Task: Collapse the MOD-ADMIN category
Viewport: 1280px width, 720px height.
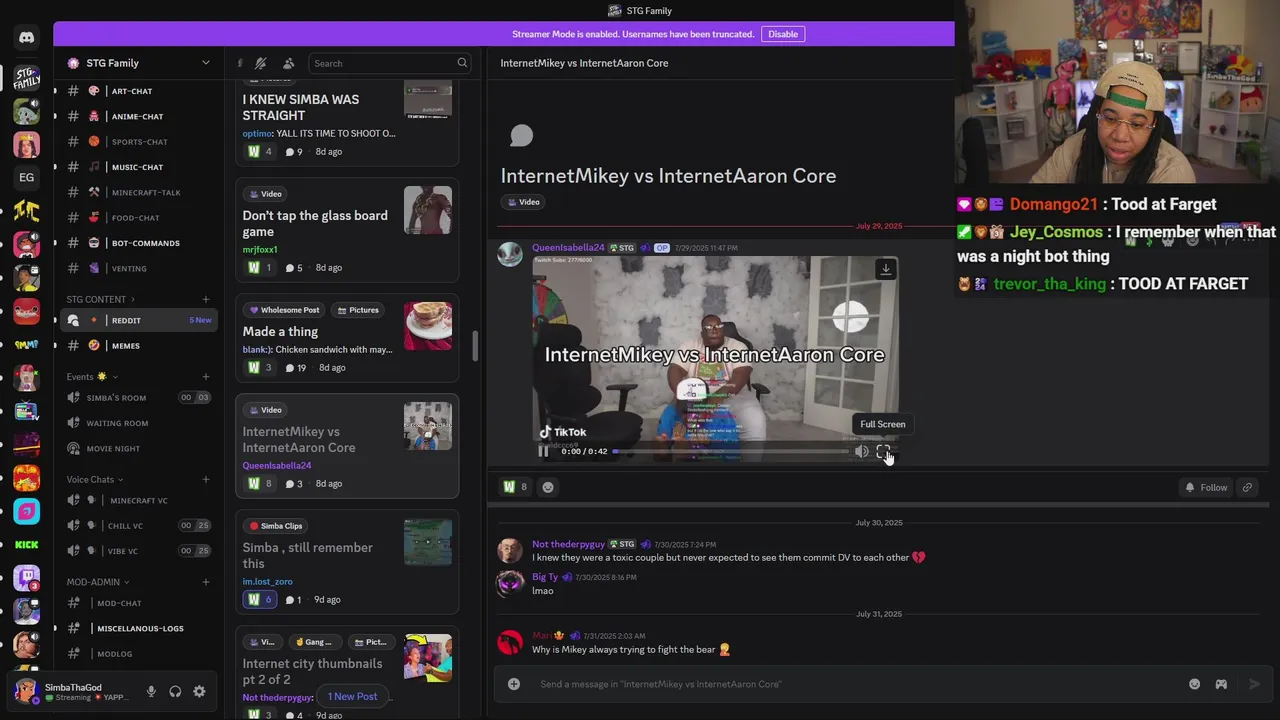Action: tap(98, 582)
